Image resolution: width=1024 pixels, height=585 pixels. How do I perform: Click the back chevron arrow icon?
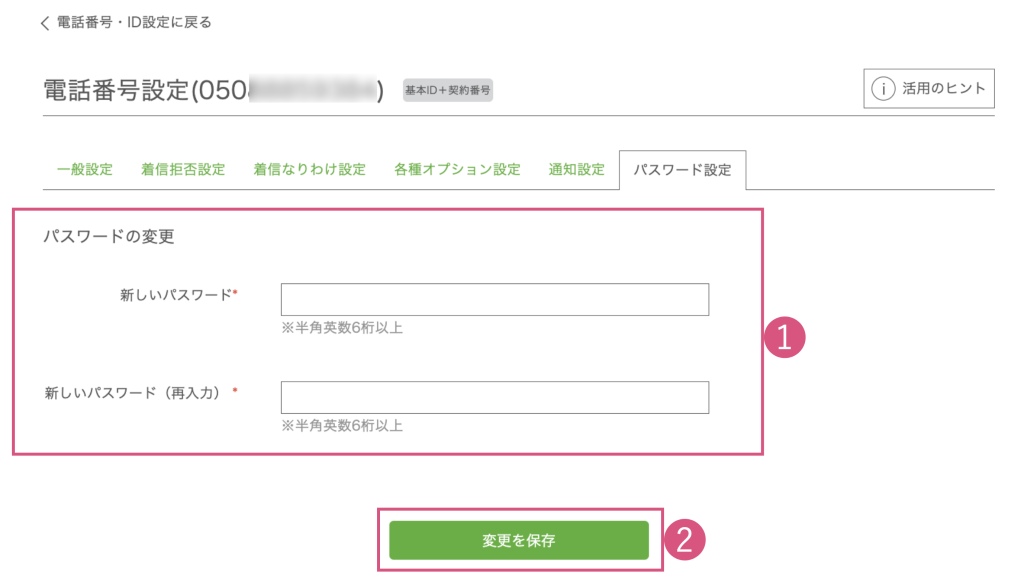(45, 23)
